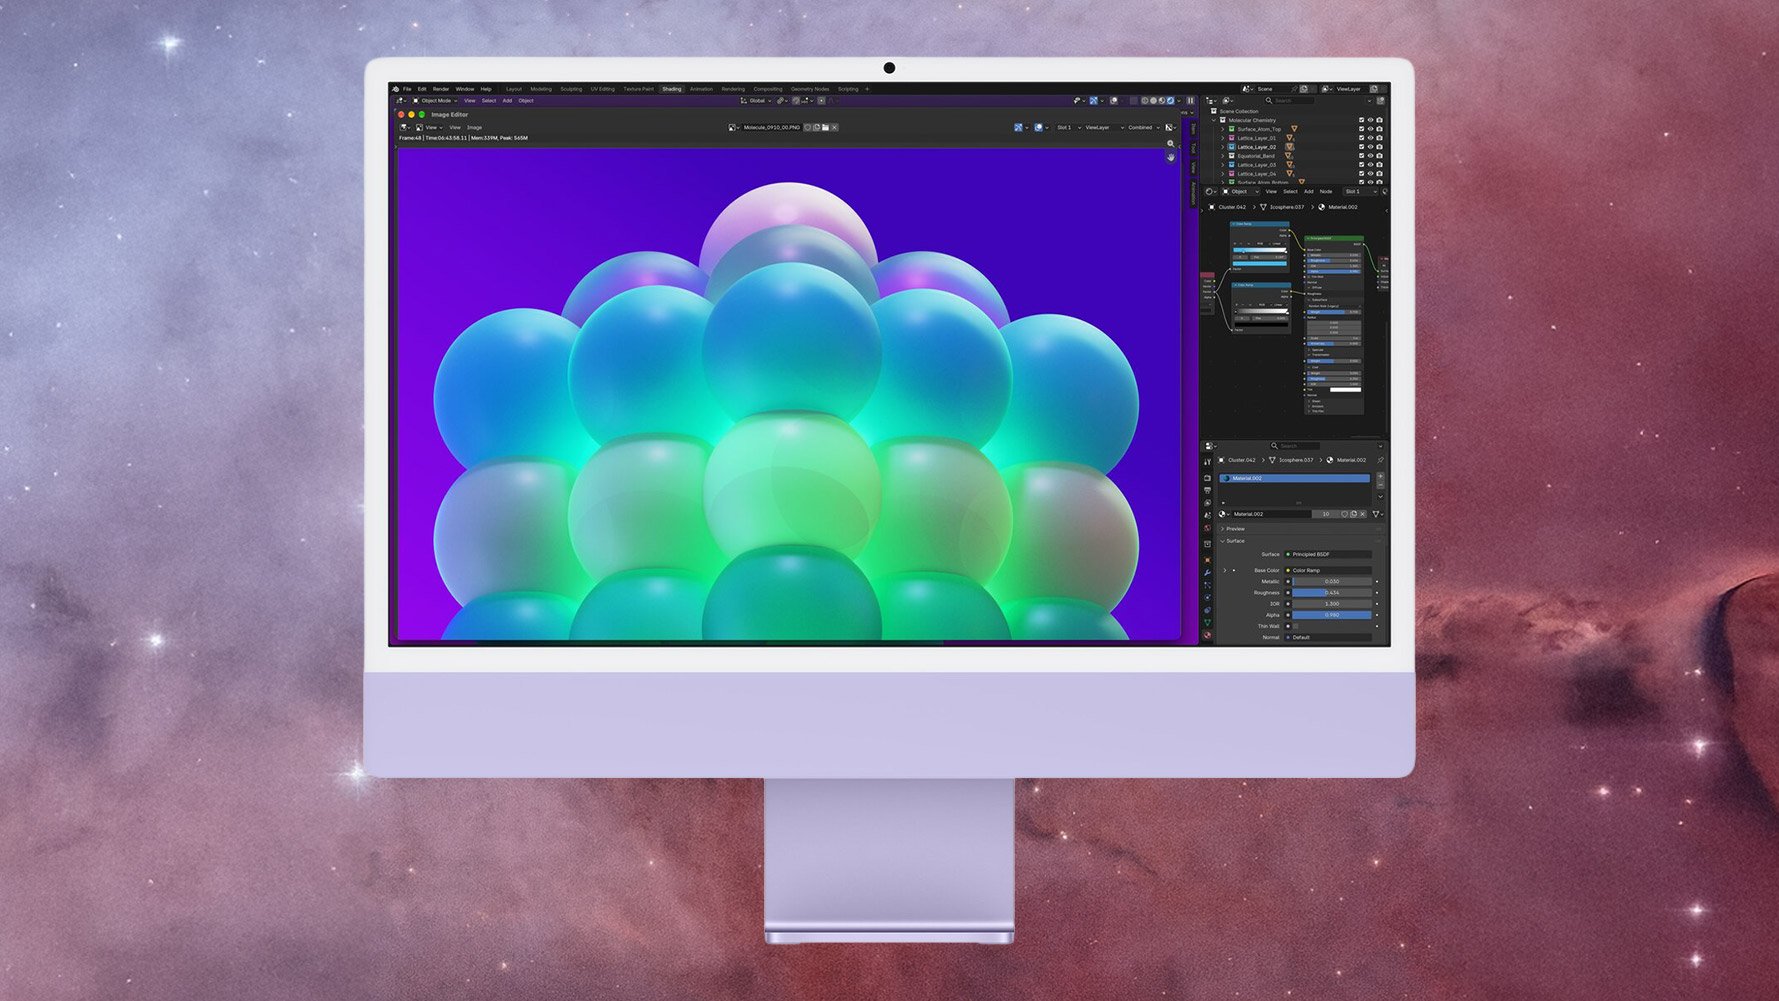The width and height of the screenshot is (1779, 1001).
Task: Uncheck Molecular Chemistry collection checkbox
Action: pos(1361,120)
